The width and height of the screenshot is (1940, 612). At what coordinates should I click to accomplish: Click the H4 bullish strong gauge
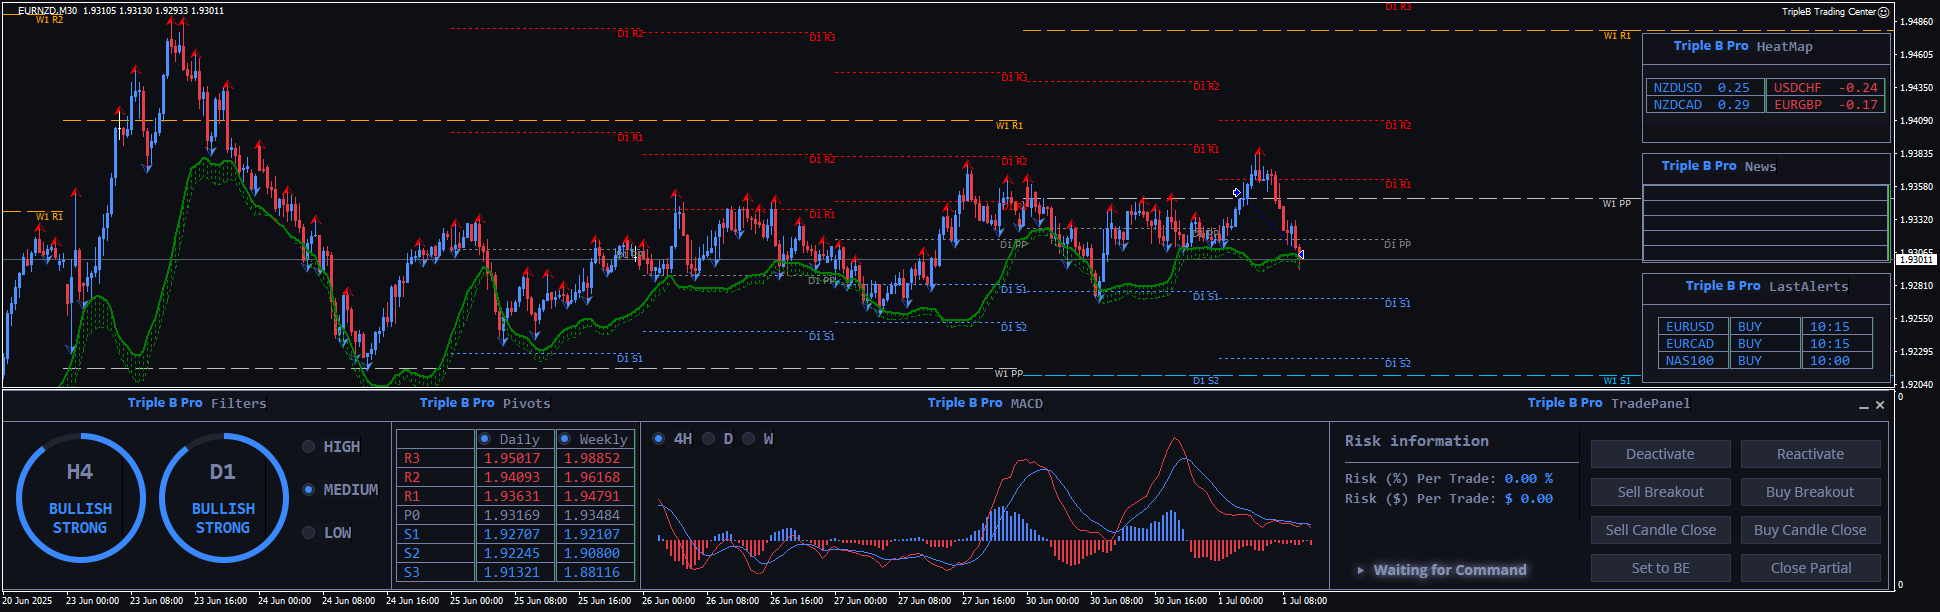80,498
